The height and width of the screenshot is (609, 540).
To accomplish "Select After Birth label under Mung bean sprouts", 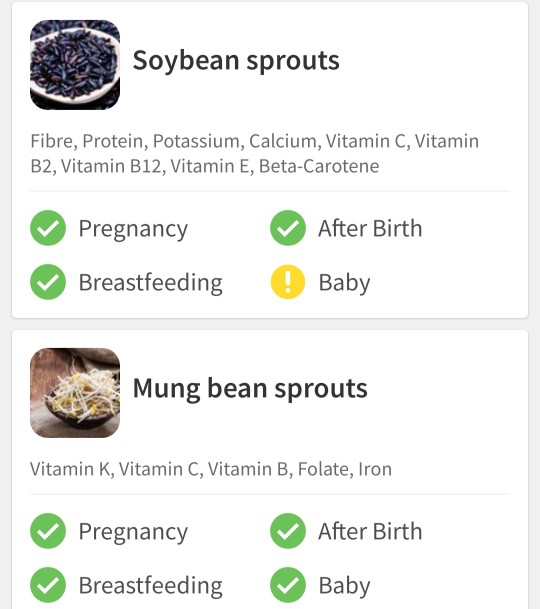I will pyautogui.click(x=370, y=531).
